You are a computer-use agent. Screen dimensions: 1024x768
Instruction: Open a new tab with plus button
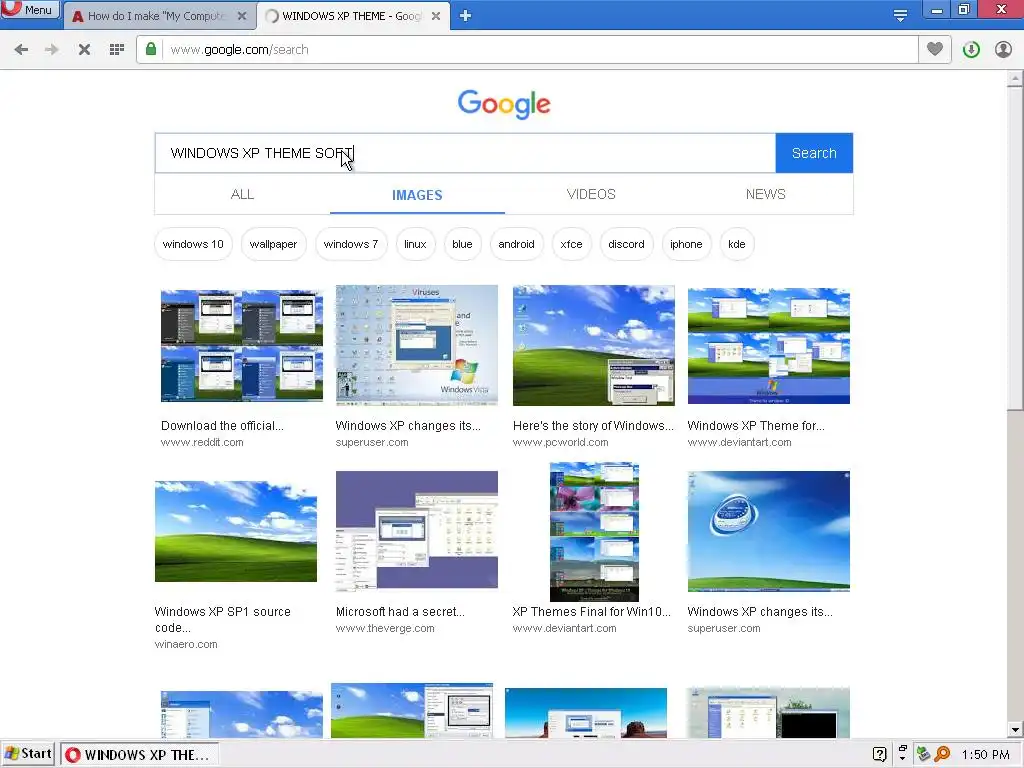click(x=465, y=16)
